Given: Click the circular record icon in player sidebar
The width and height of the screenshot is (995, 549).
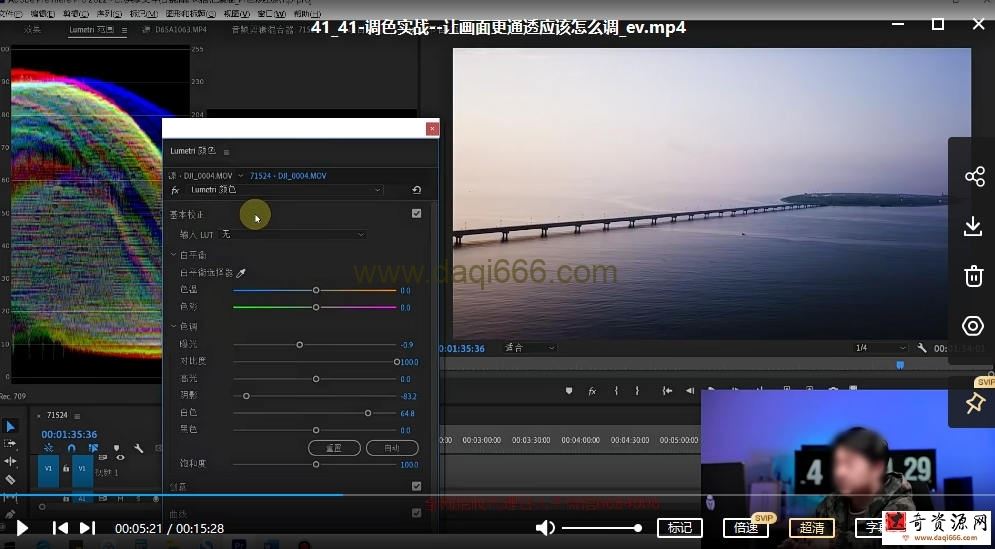Looking at the screenshot, I should (x=973, y=326).
